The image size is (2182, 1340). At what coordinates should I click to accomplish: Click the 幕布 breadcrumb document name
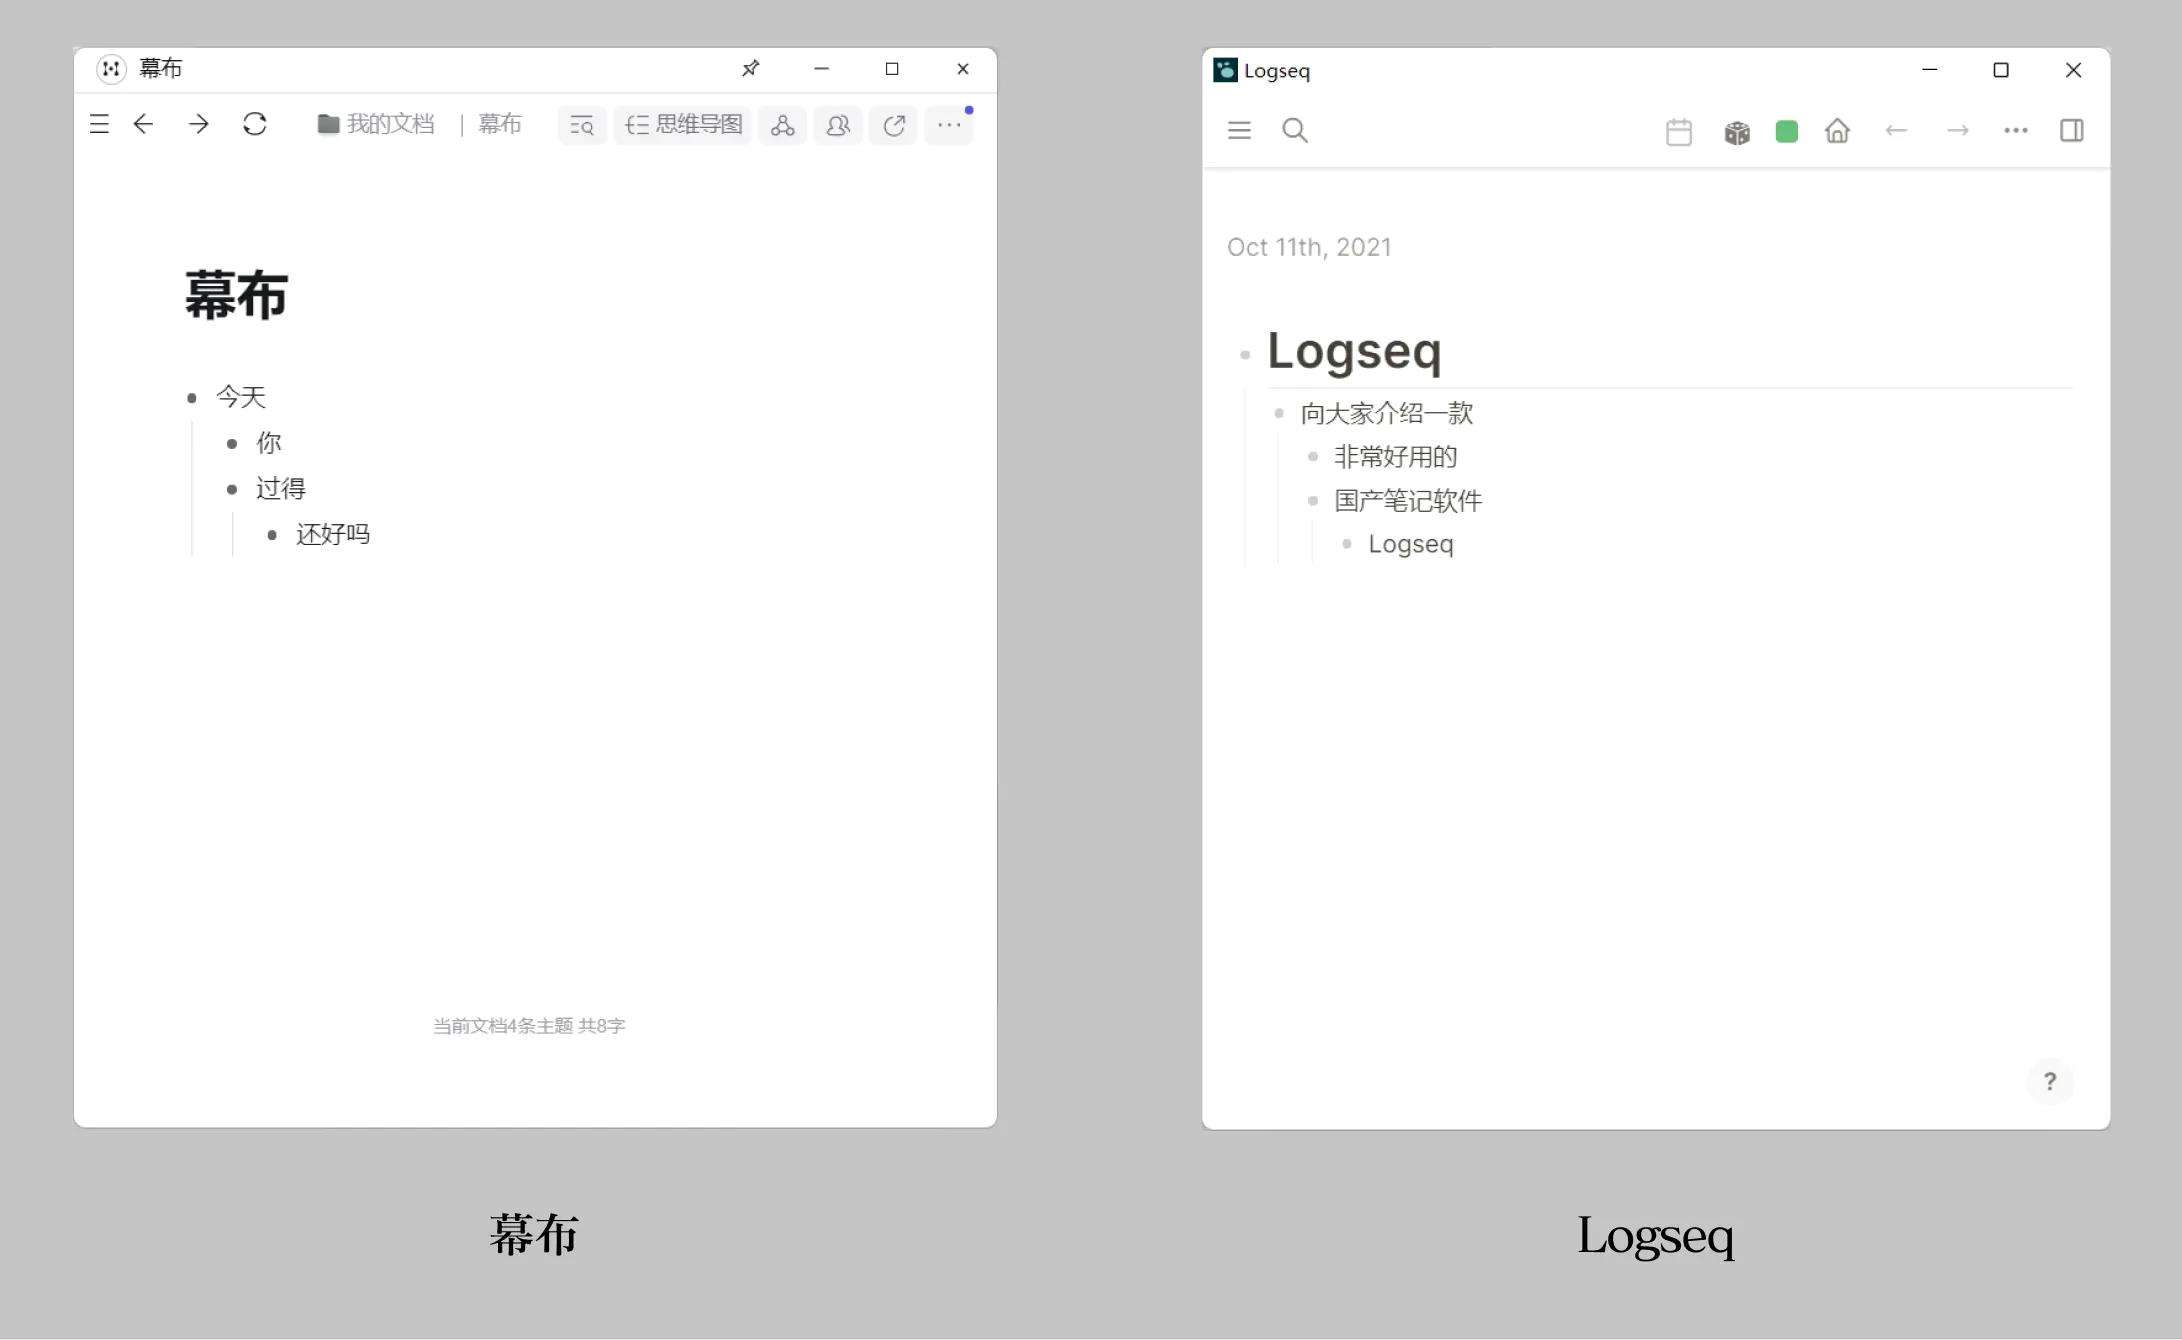(500, 124)
